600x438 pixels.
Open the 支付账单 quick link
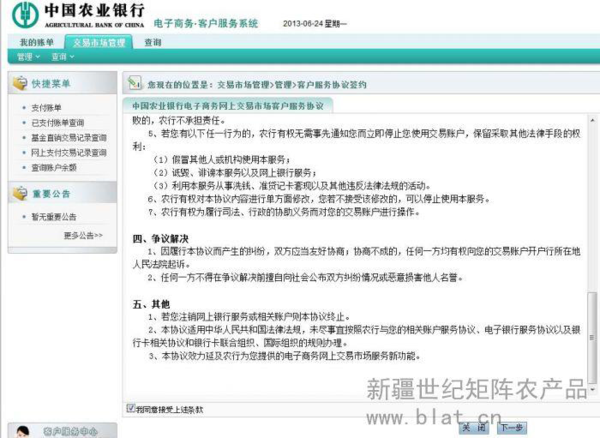[x=46, y=108]
